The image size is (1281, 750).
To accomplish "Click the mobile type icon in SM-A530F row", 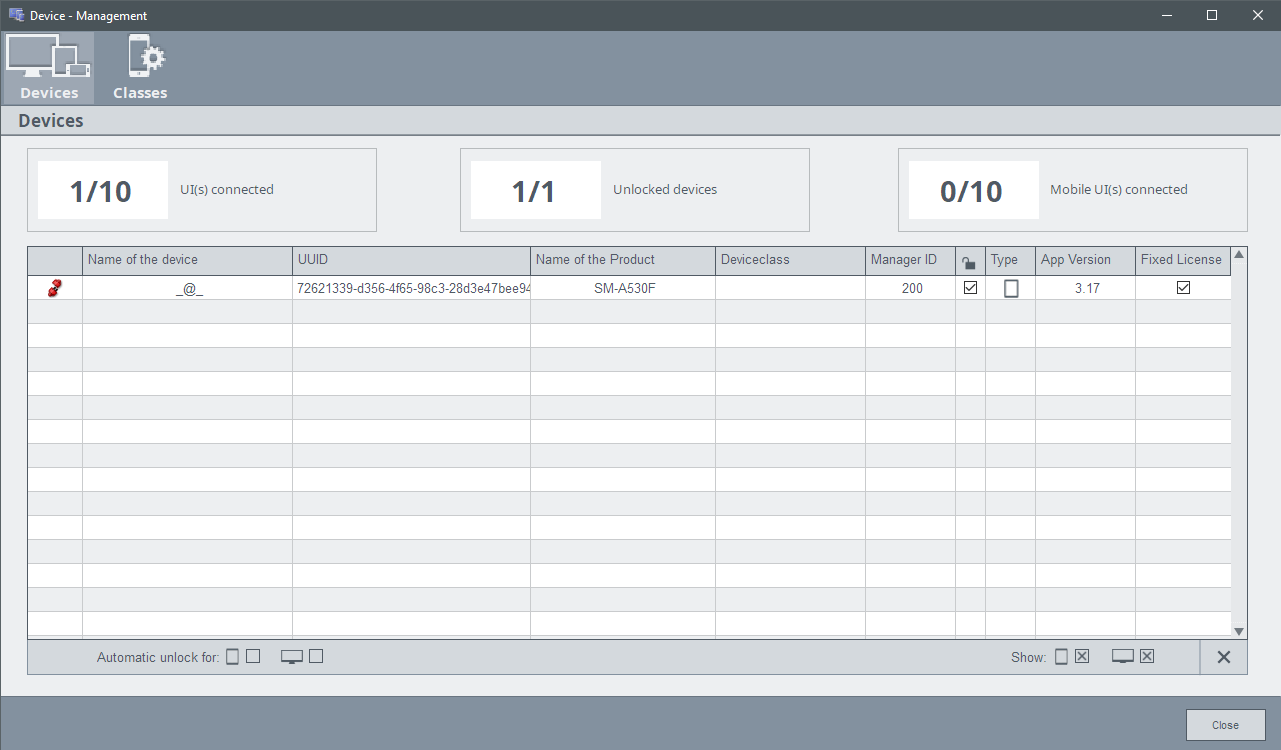I will pyautogui.click(x=1011, y=288).
